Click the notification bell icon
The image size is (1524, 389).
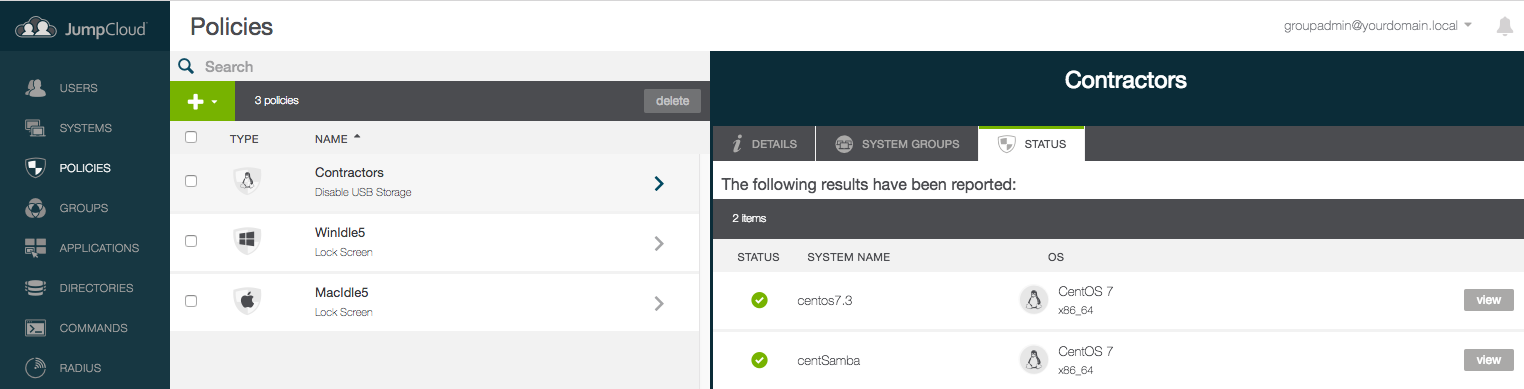click(x=1504, y=26)
